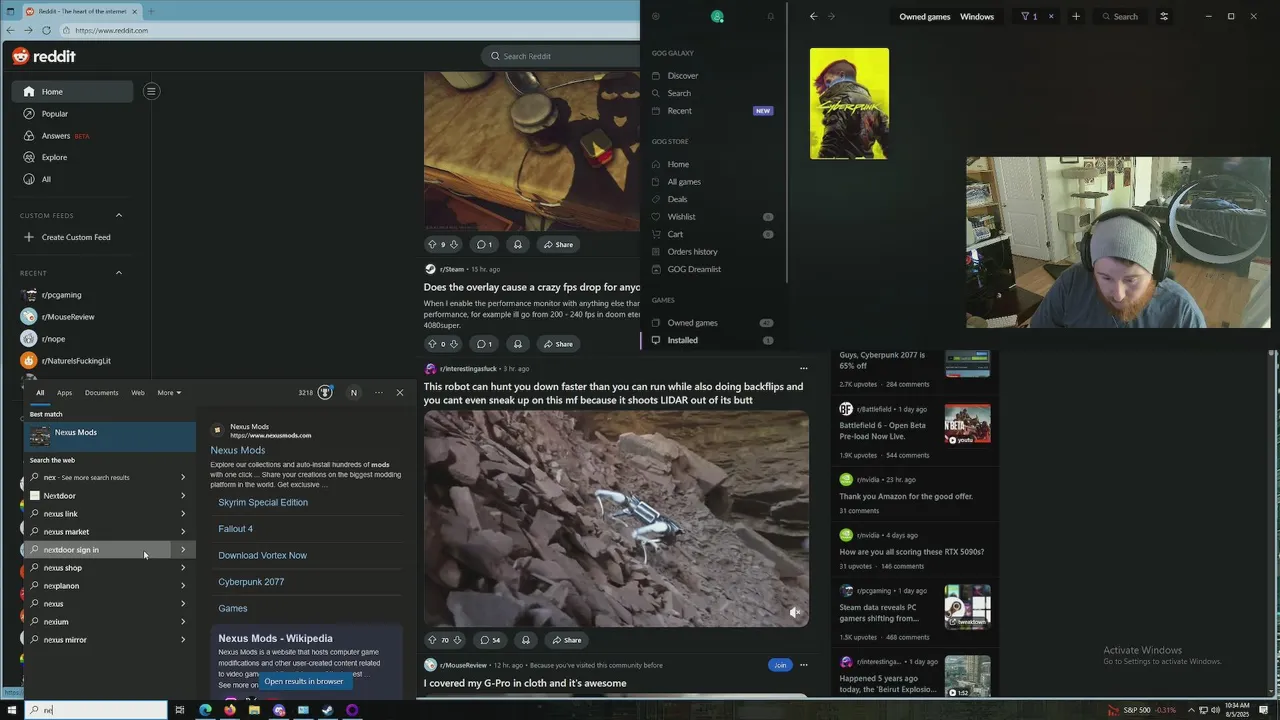Screen dimensions: 1280x720
Task: Upvote the robot LIDAR post
Action: [432, 640]
